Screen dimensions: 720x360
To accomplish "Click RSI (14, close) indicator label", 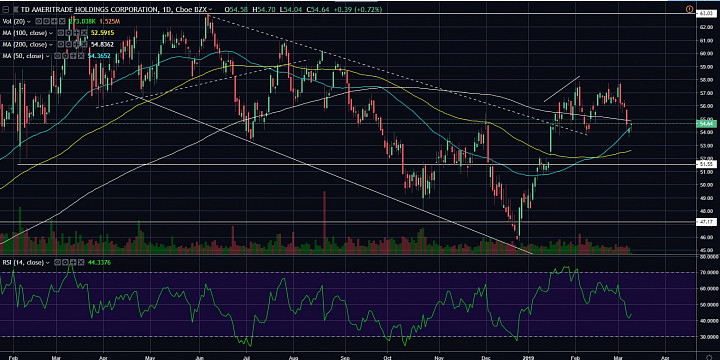I will coord(23,263).
